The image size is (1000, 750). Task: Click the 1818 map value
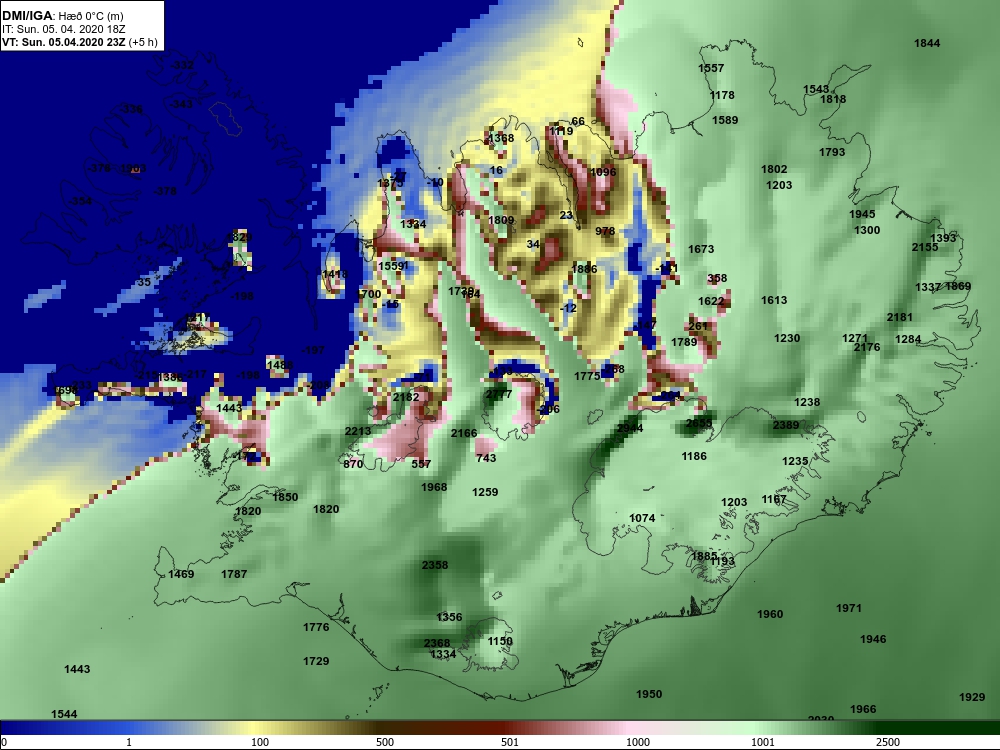coord(833,99)
